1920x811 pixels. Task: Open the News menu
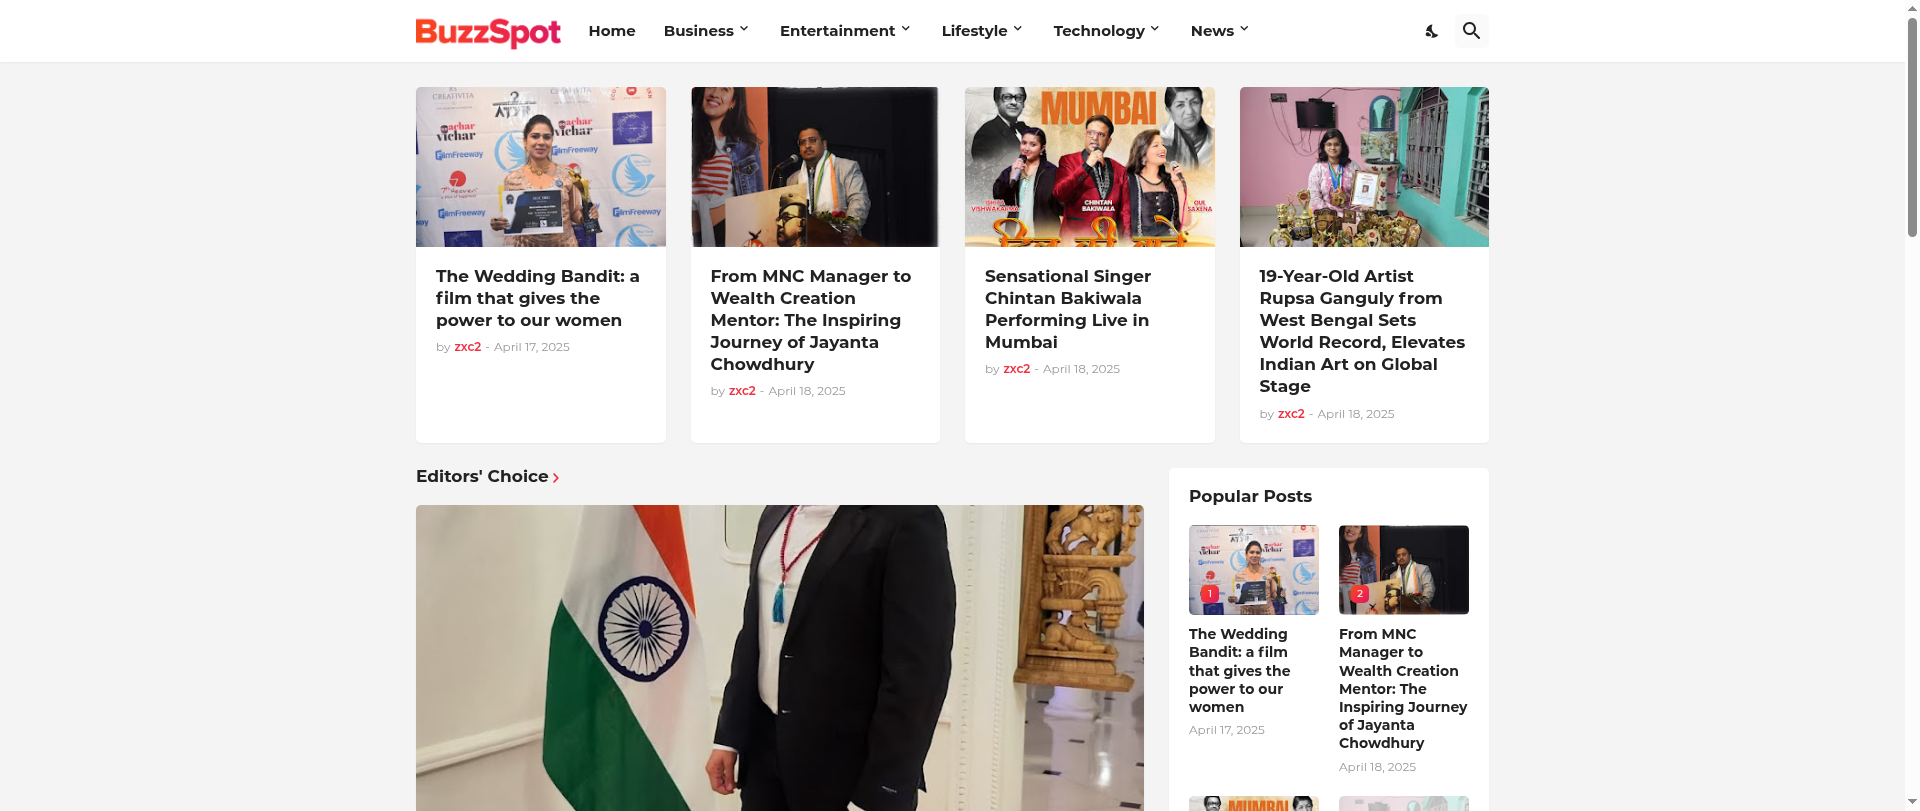click(1212, 31)
